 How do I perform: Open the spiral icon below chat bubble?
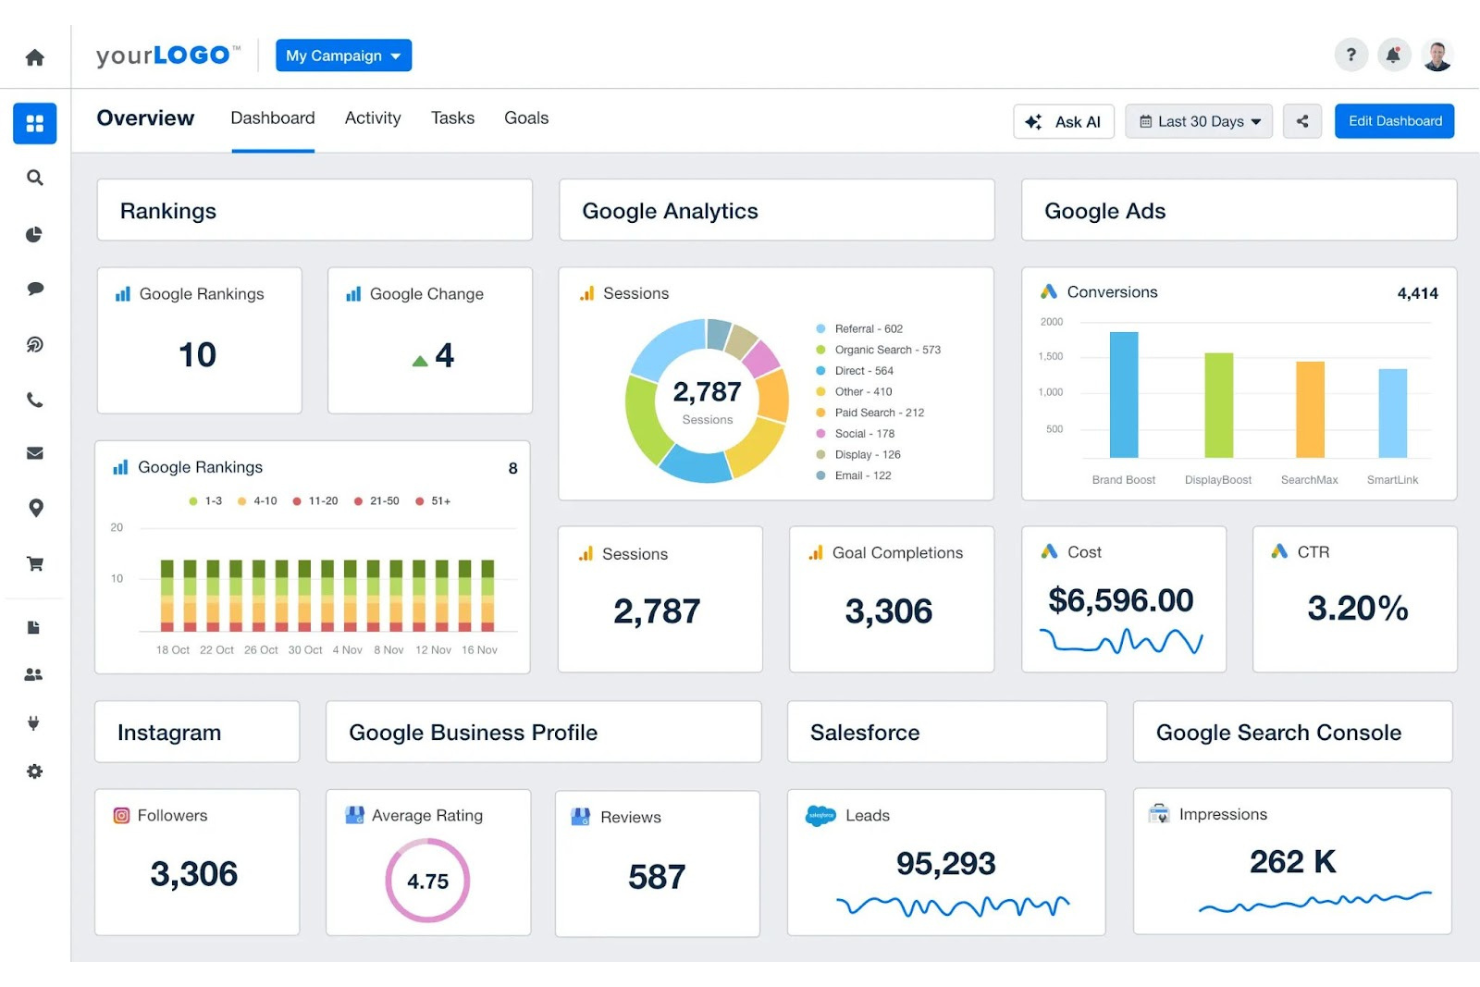click(x=35, y=345)
